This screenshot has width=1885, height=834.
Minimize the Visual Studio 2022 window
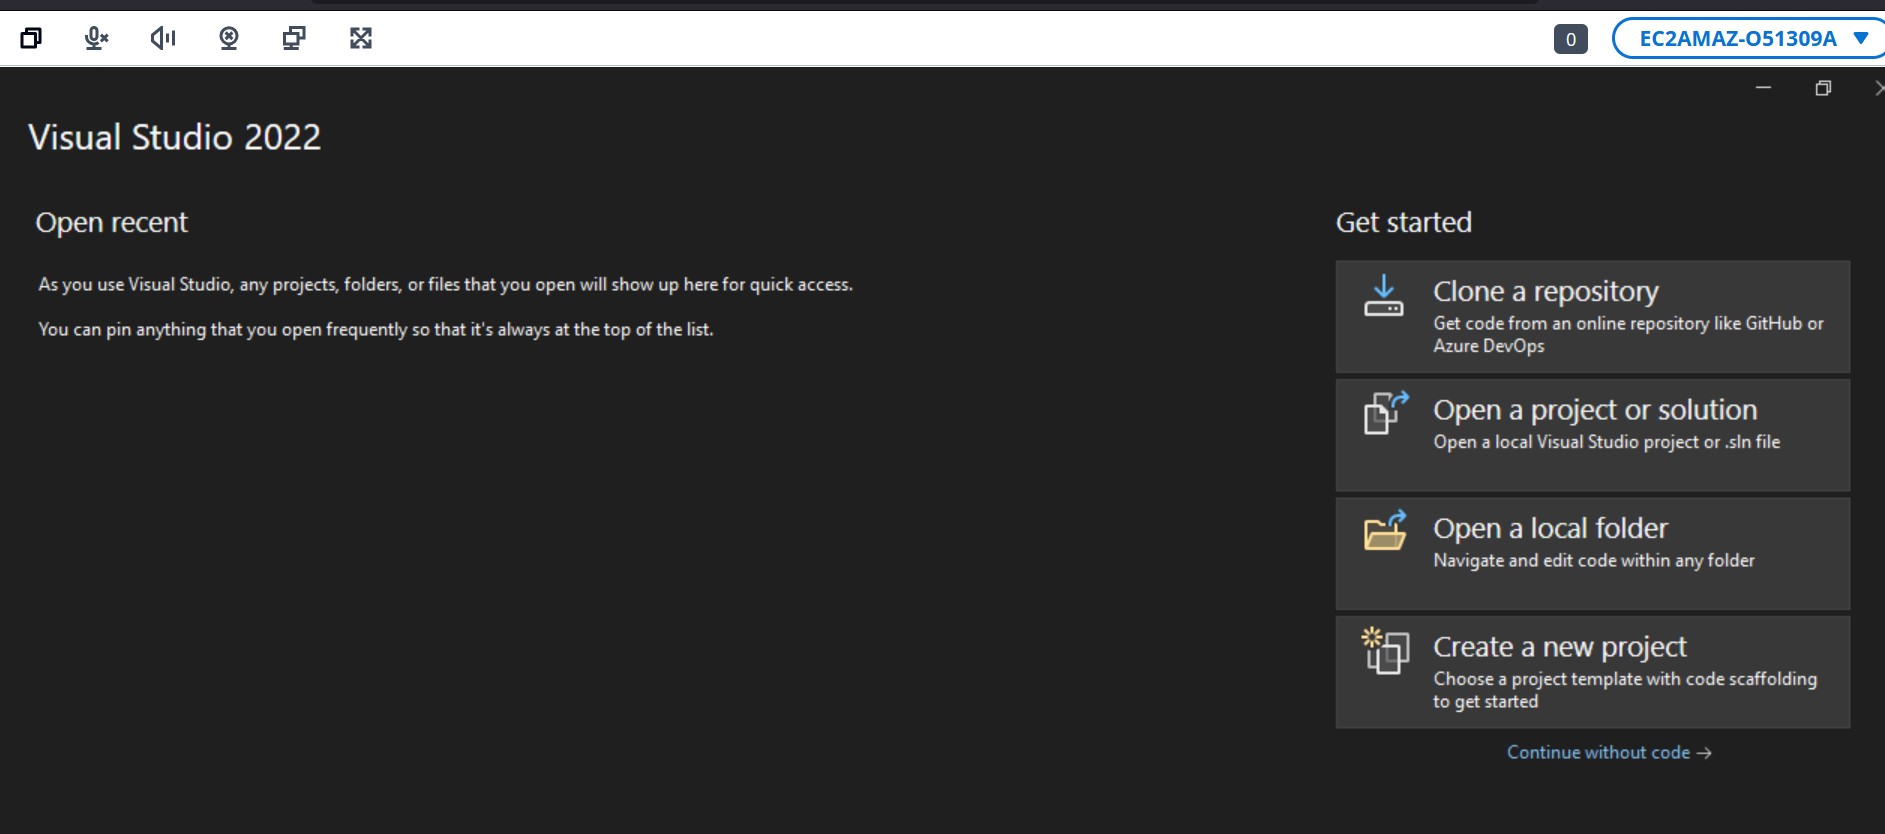coord(1763,88)
